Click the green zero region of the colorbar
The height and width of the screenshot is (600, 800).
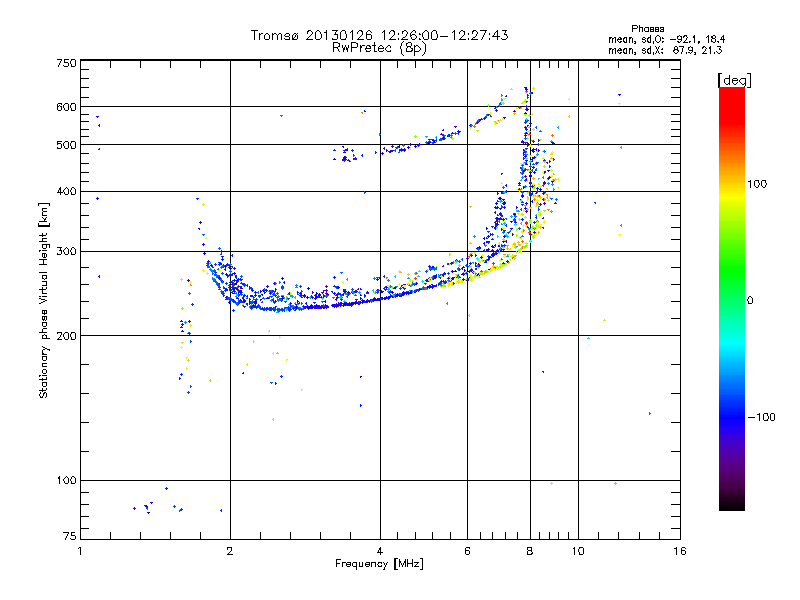(732, 300)
